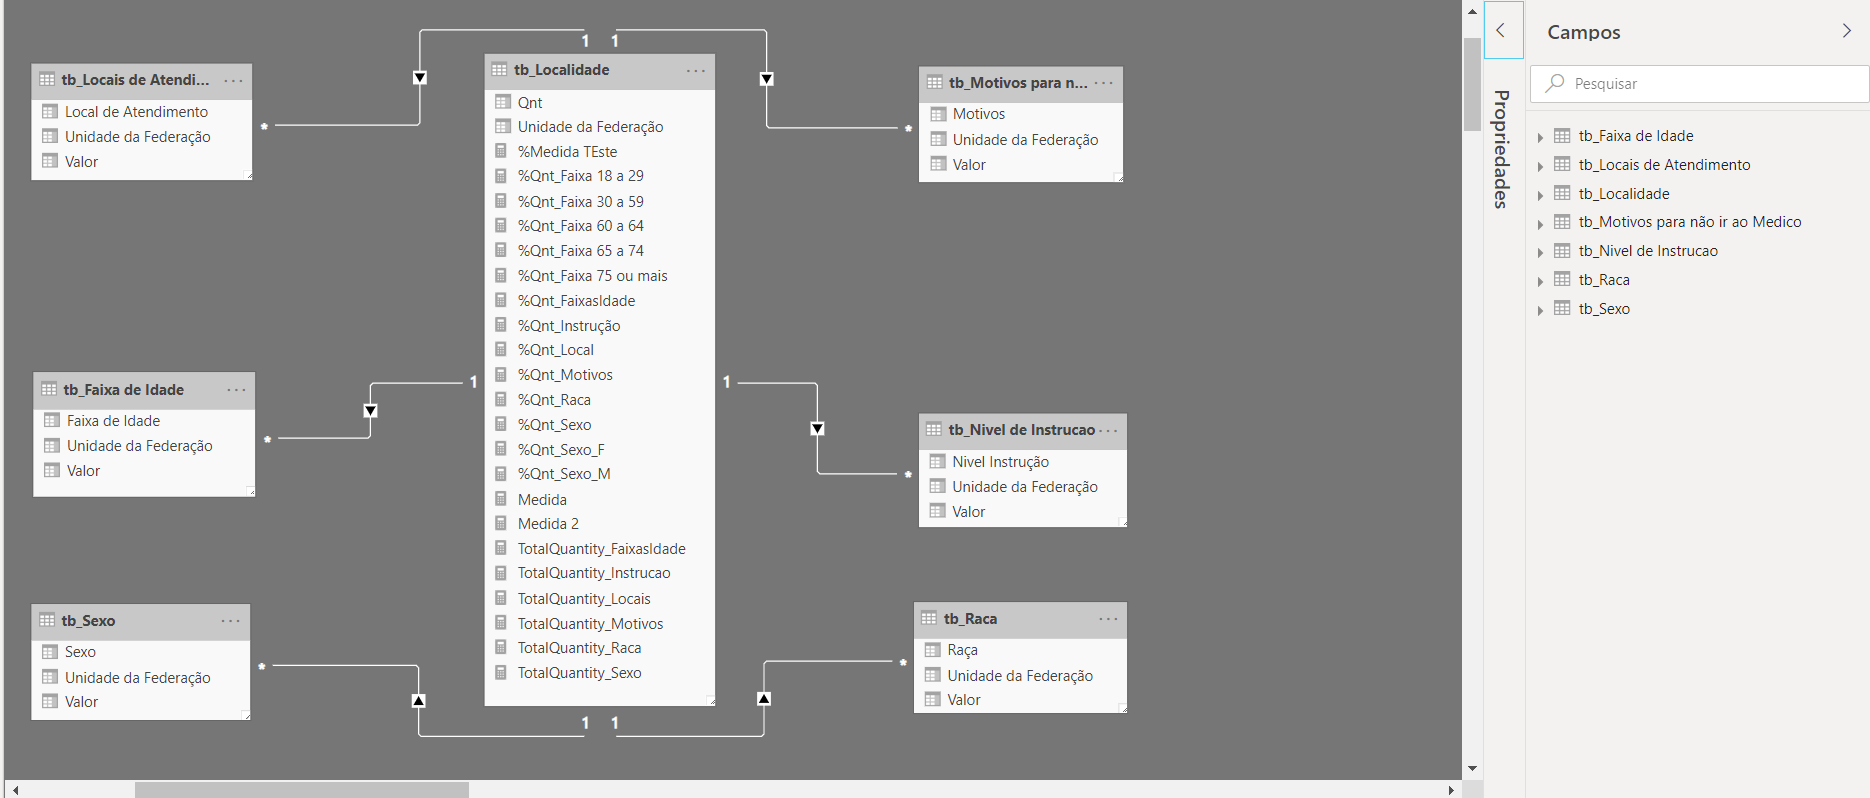Select tb_Localidade table header
1870x798 pixels.
click(600, 71)
